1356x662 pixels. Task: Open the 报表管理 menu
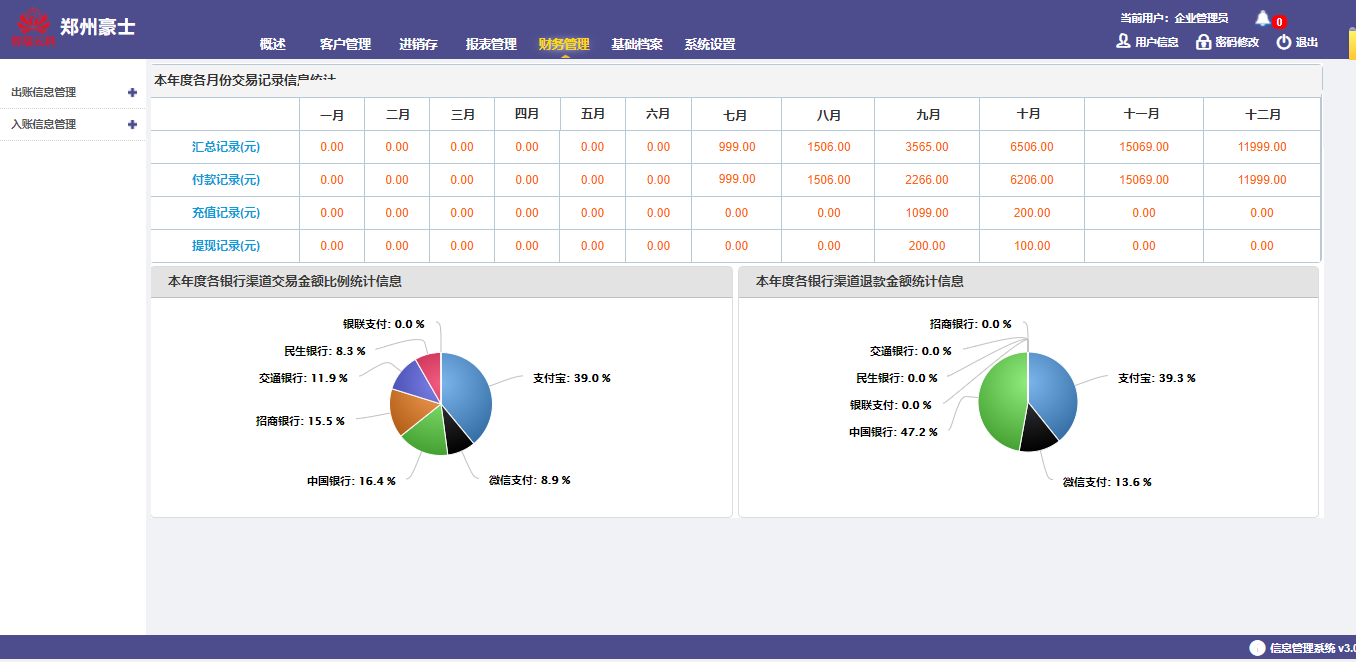pyautogui.click(x=491, y=44)
